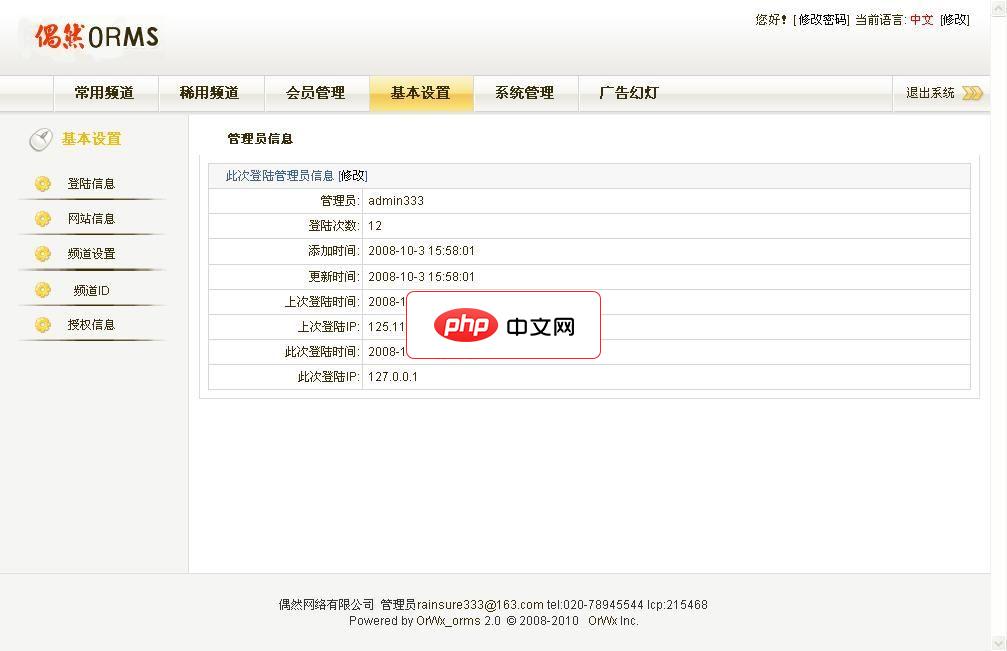This screenshot has width=1007, height=651.
Task: Open 授权信息 in the sidebar
Action: 91,325
